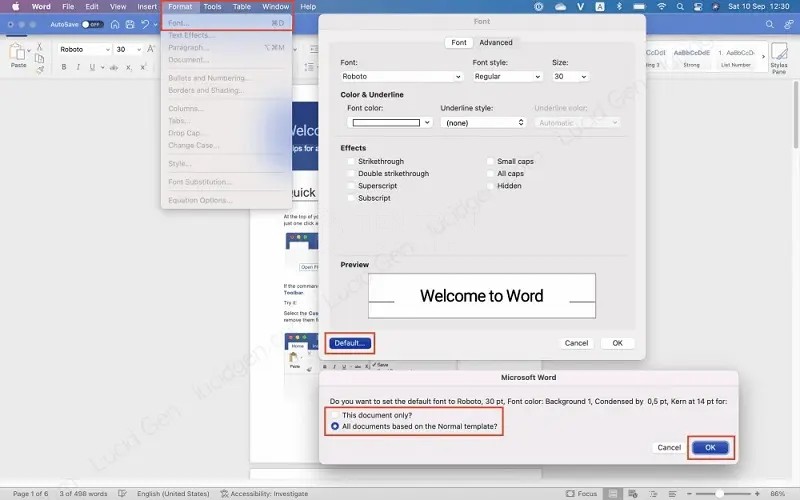Click the Italic formatting icon

(x=77, y=67)
